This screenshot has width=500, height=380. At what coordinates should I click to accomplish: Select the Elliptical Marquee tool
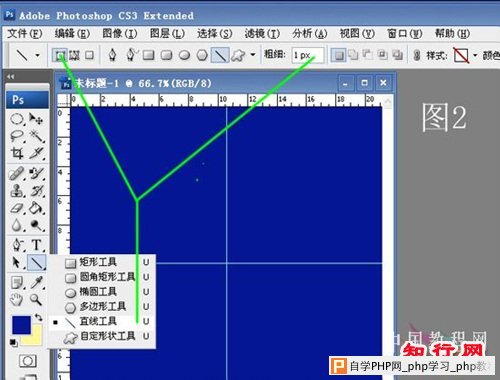pyautogui.click(x=17, y=119)
